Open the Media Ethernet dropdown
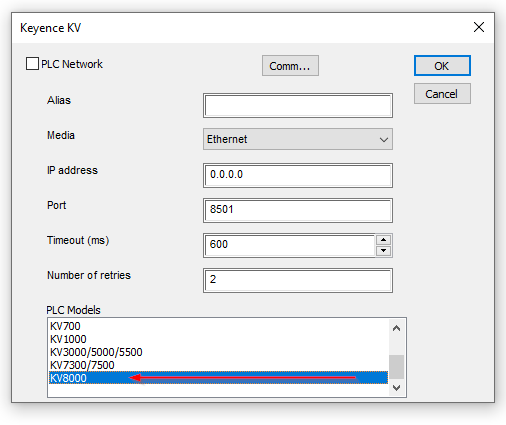 coord(298,139)
